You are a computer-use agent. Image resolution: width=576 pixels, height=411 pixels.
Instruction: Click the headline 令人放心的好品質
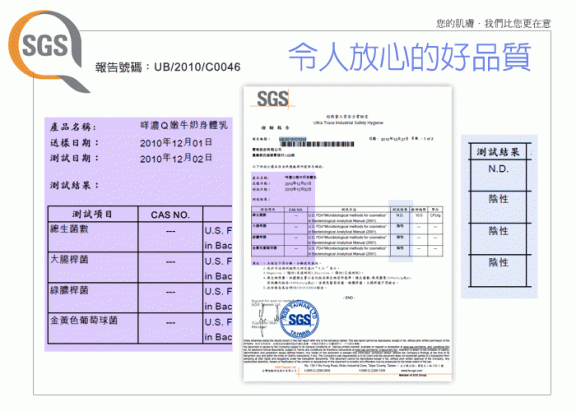point(410,57)
